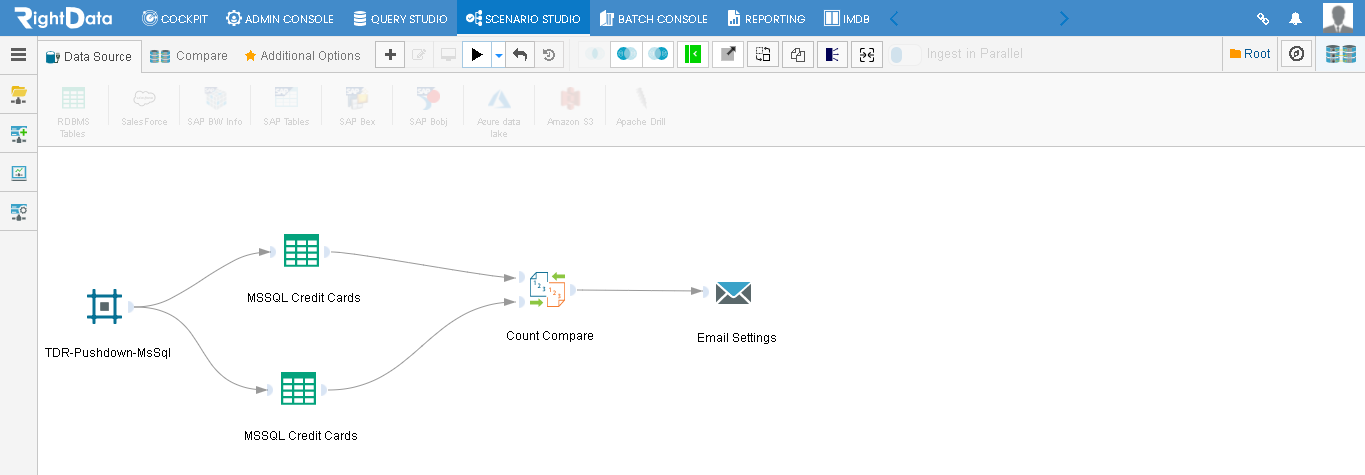Select the Count Compare node icon
The width and height of the screenshot is (1365, 475).
(x=548, y=289)
